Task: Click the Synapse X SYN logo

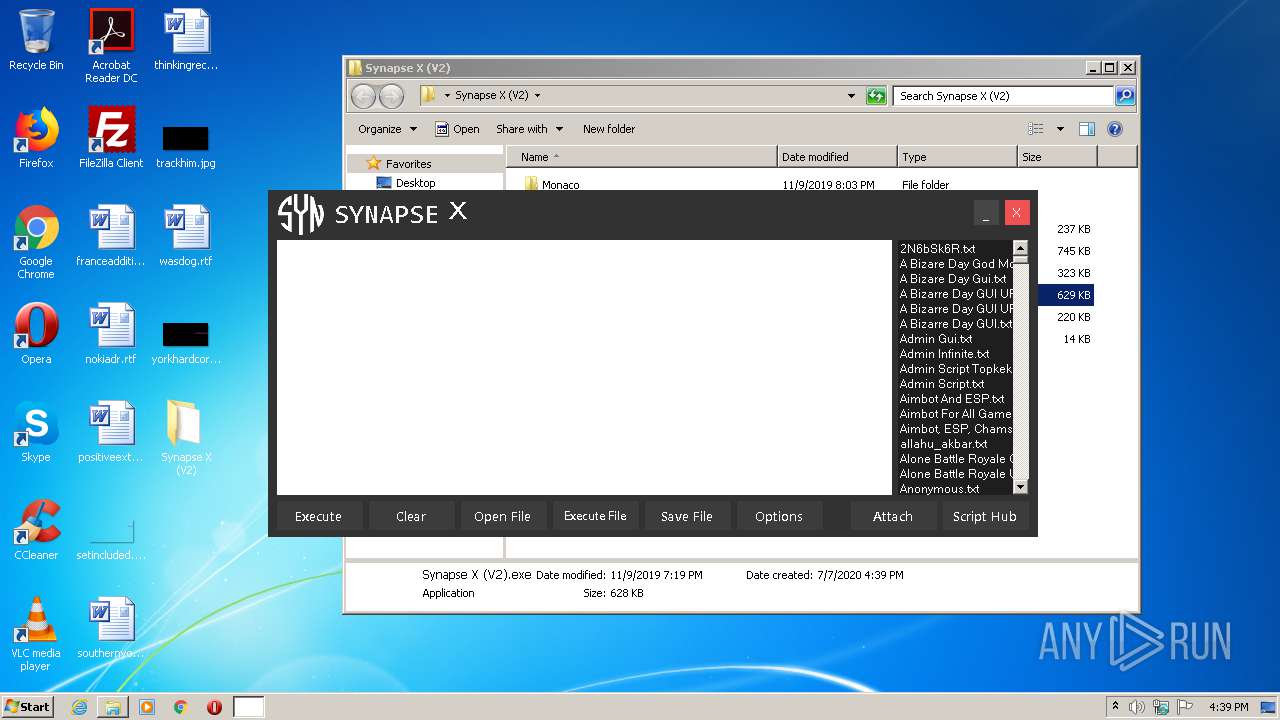Action: point(301,213)
